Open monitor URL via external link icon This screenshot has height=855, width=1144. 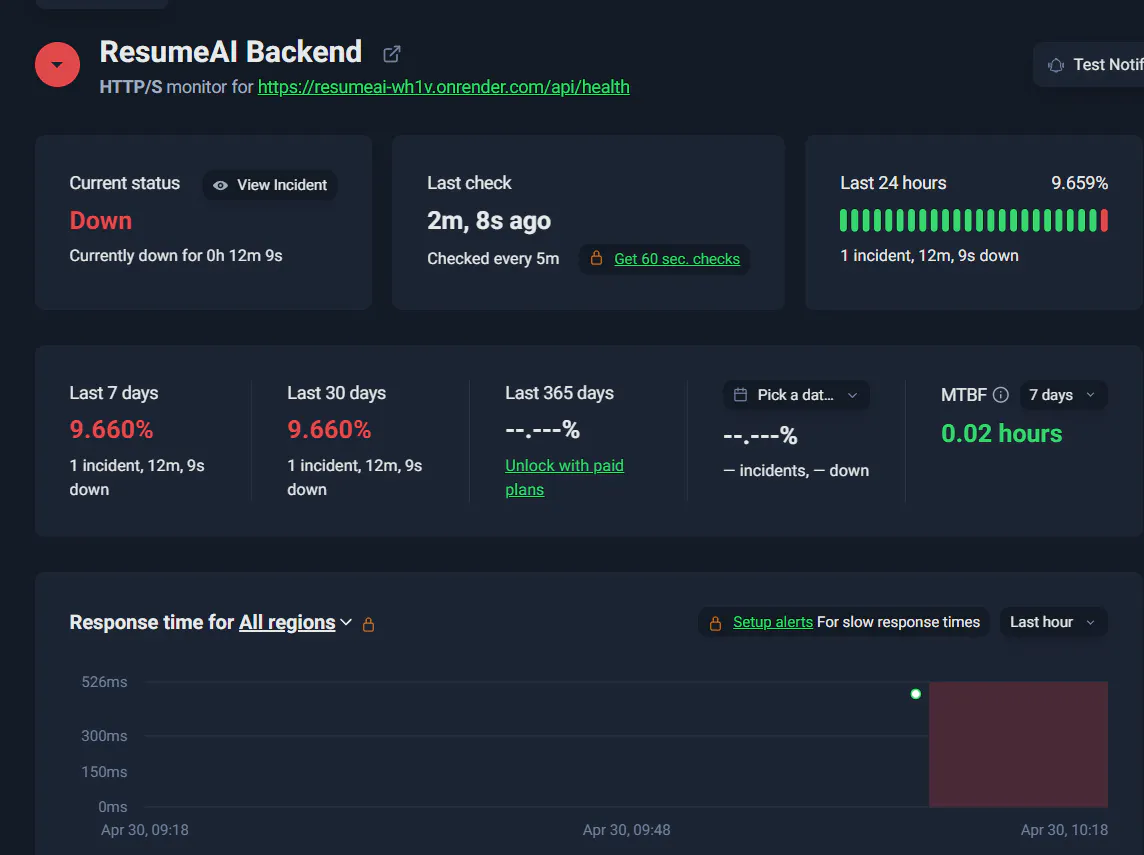[392, 53]
